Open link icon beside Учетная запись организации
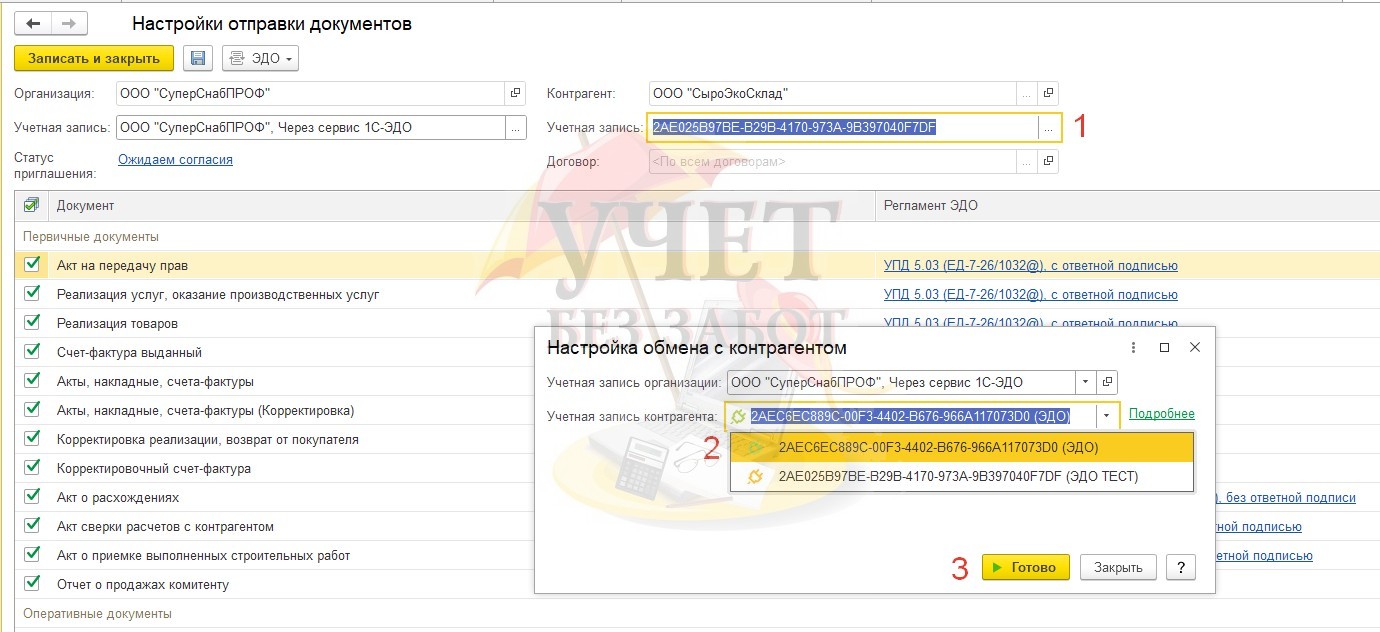Viewport: 1380px width, 632px height. click(x=1107, y=382)
